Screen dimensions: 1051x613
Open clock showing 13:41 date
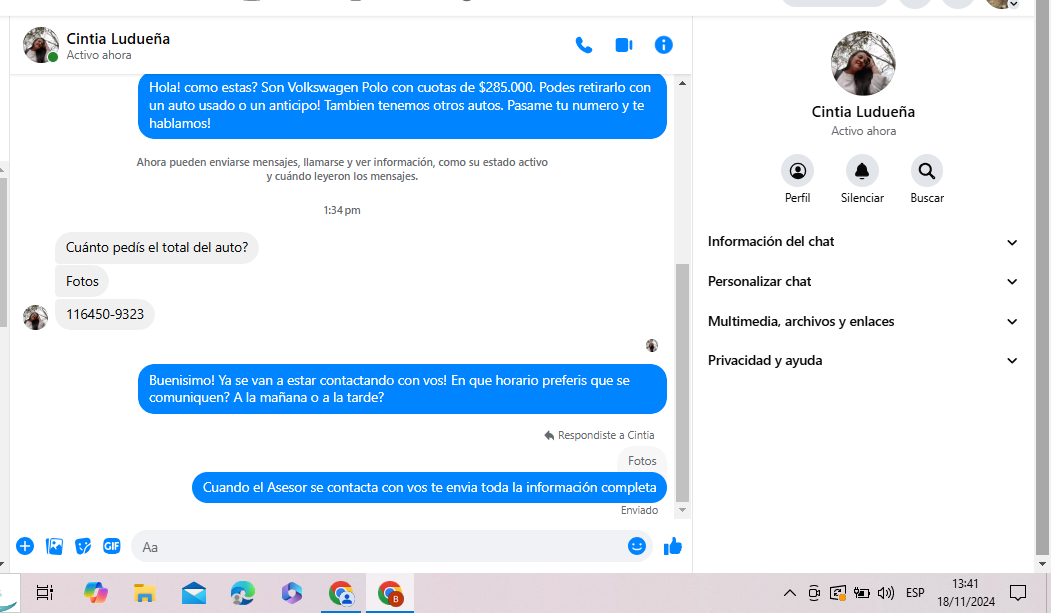[966, 592]
